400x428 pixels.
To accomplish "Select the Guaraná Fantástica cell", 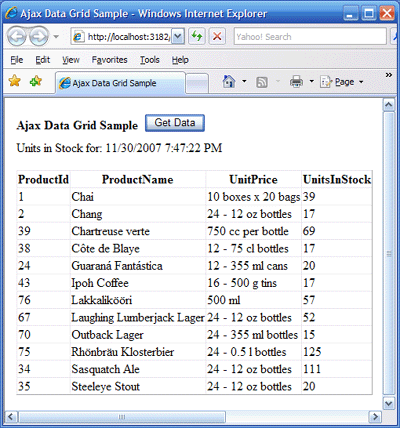I will 137,266.
